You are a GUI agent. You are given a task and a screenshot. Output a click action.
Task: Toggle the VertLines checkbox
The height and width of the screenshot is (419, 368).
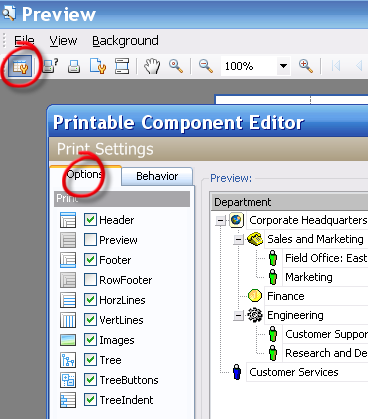click(90, 320)
